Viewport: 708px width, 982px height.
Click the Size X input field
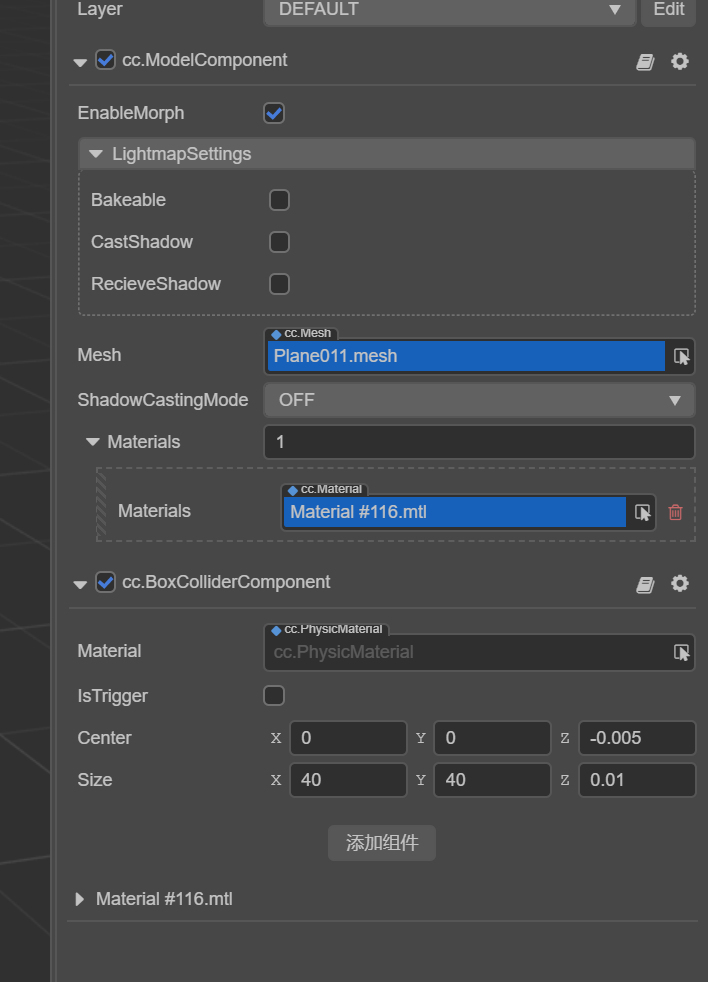348,780
